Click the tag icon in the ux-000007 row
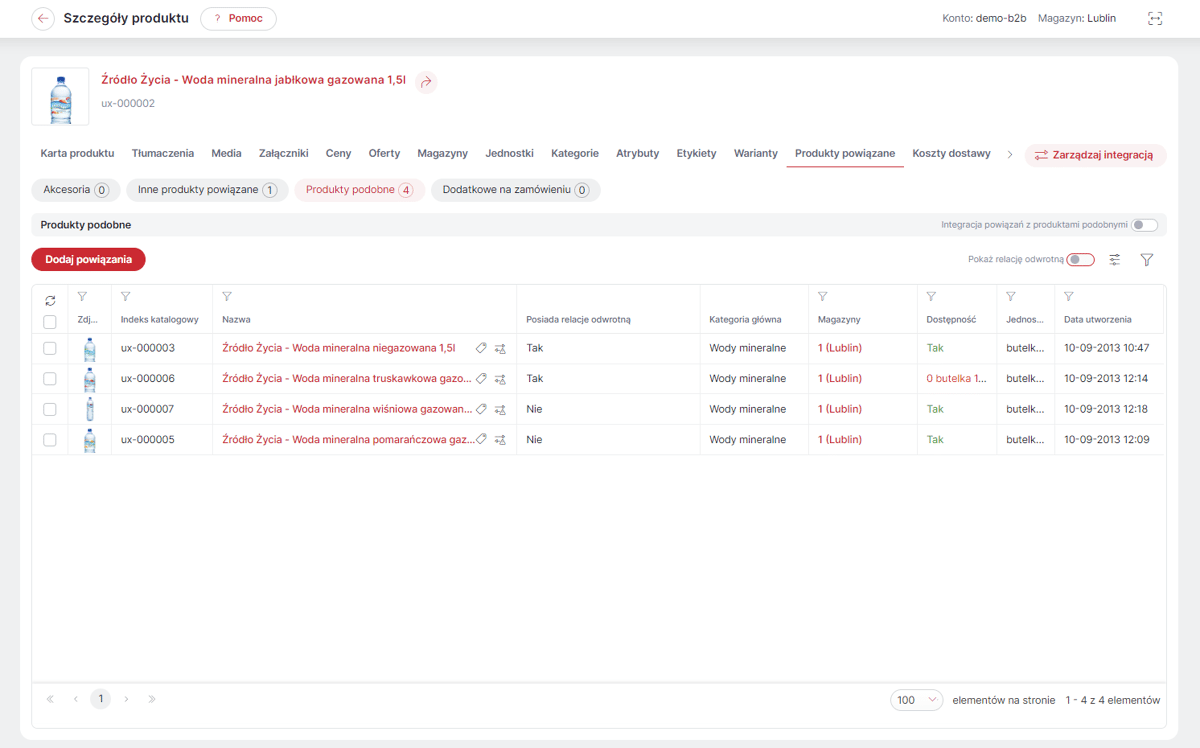 pyautogui.click(x=481, y=408)
